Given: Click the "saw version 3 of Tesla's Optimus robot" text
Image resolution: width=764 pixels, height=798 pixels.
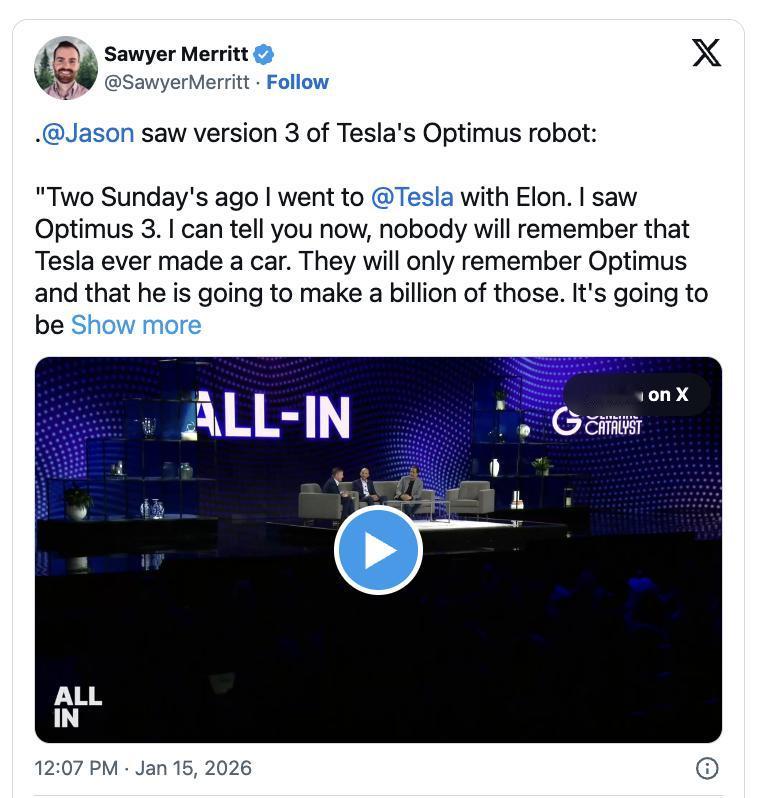Looking at the screenshot, I should tap(368, 133).
